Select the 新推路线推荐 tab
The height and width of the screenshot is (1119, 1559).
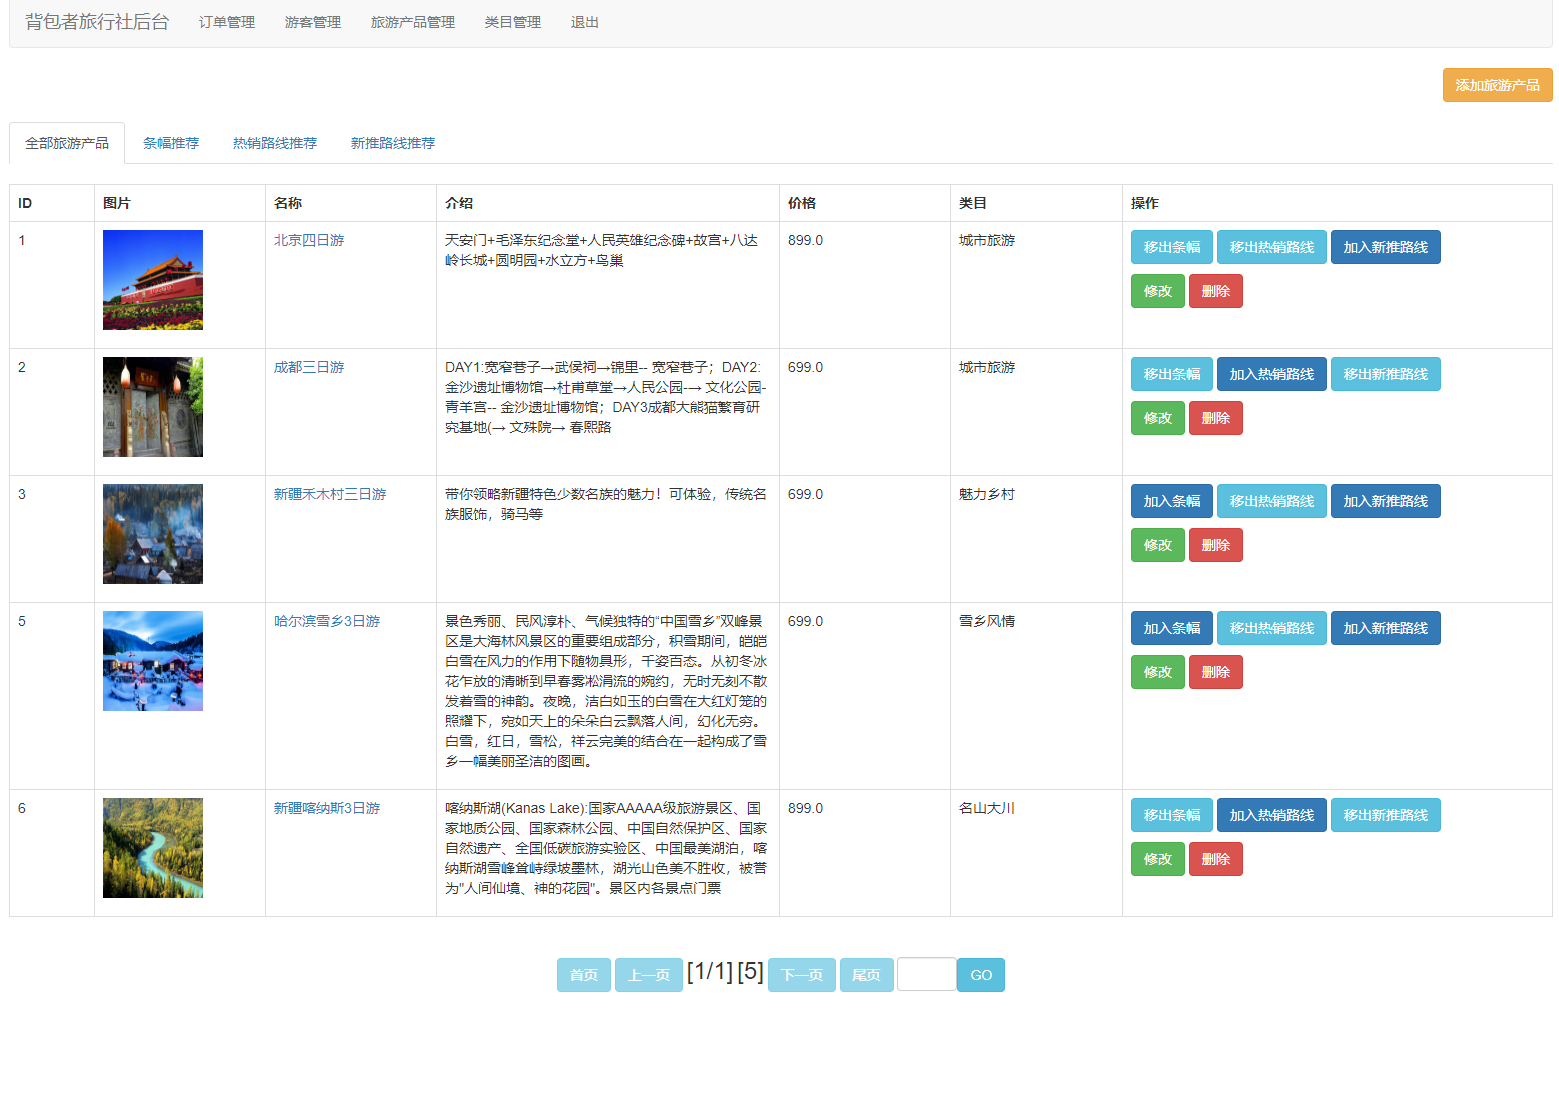pyautogui.click(x=392, y=143)
